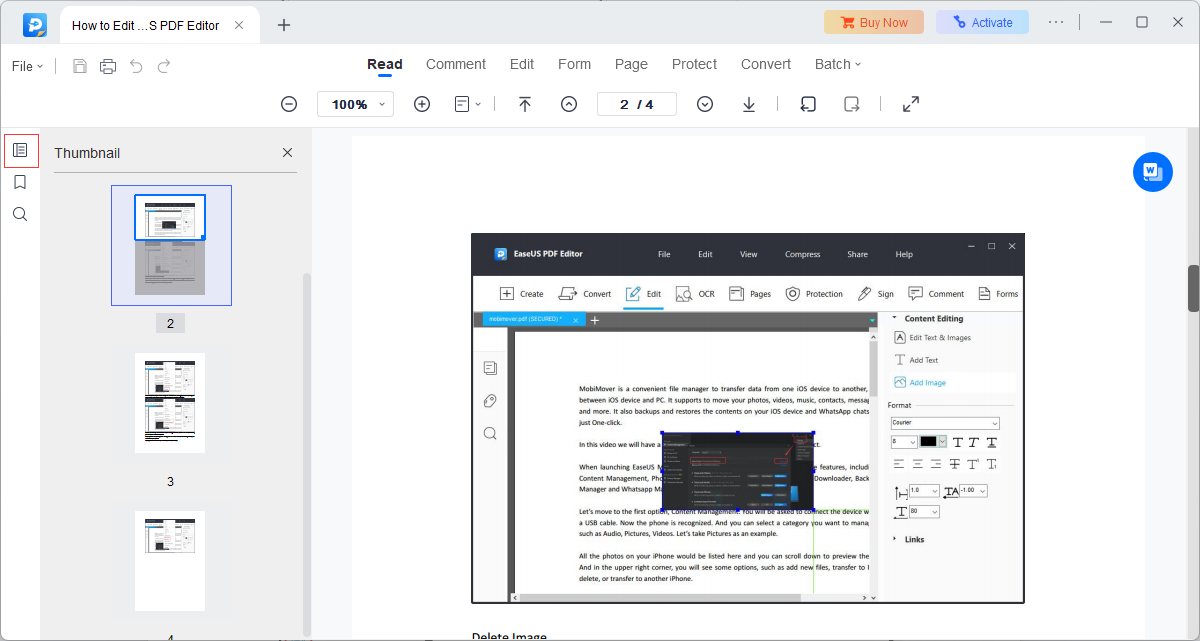Open the page display mode dropdown
The width and height of the screenshot is (1200, 641).
(468, 104)
